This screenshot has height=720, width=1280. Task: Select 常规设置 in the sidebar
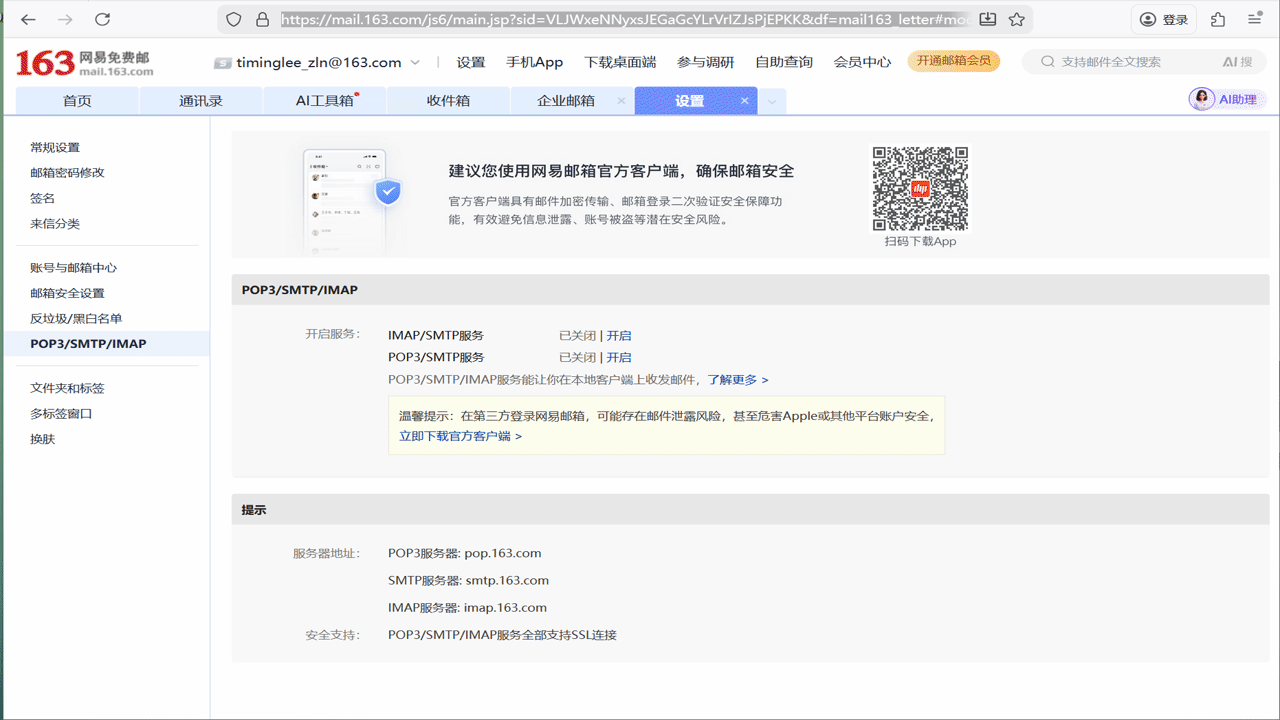pyautogui.click(x=55, y=147)
